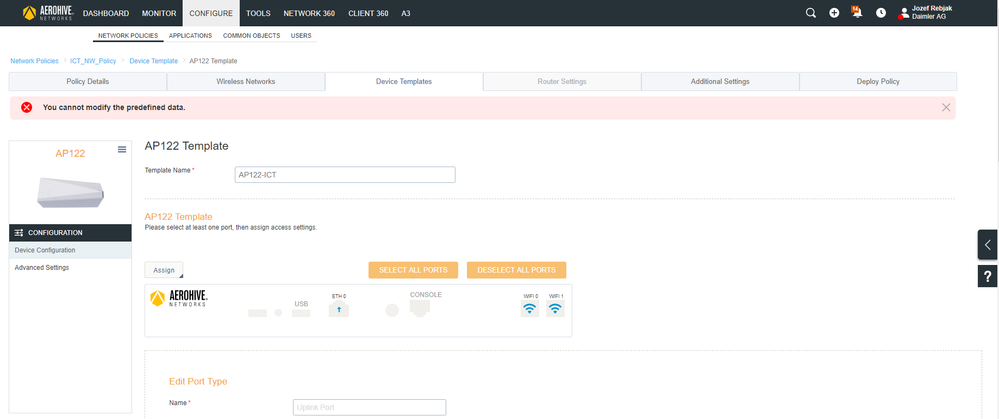Select the ETH 0 port icon
The image size is (999, 419).
[339, 309]
